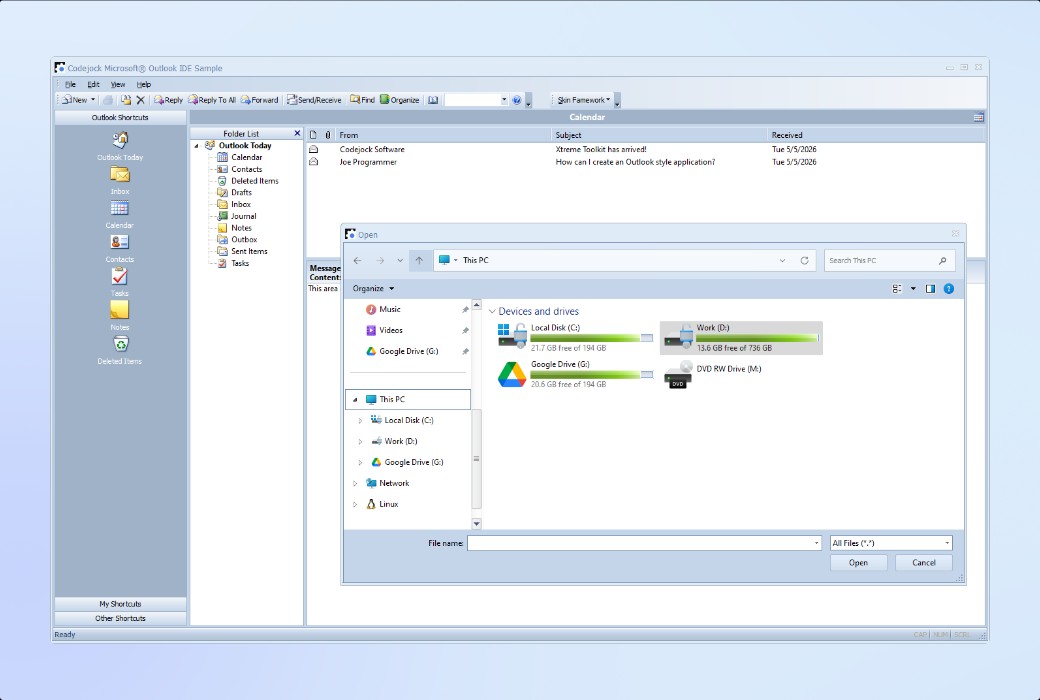Click the File name input field

tap(644, 543)
